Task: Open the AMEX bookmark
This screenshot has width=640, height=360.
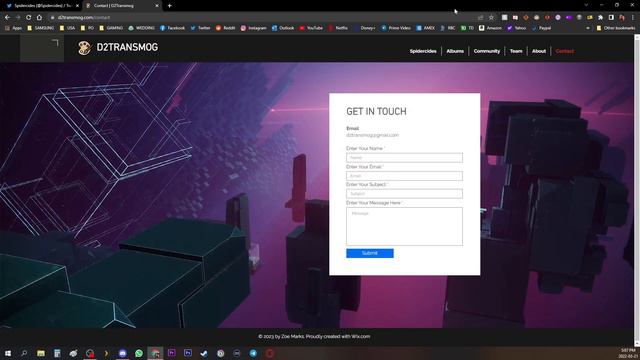Action: click(425, 28)
